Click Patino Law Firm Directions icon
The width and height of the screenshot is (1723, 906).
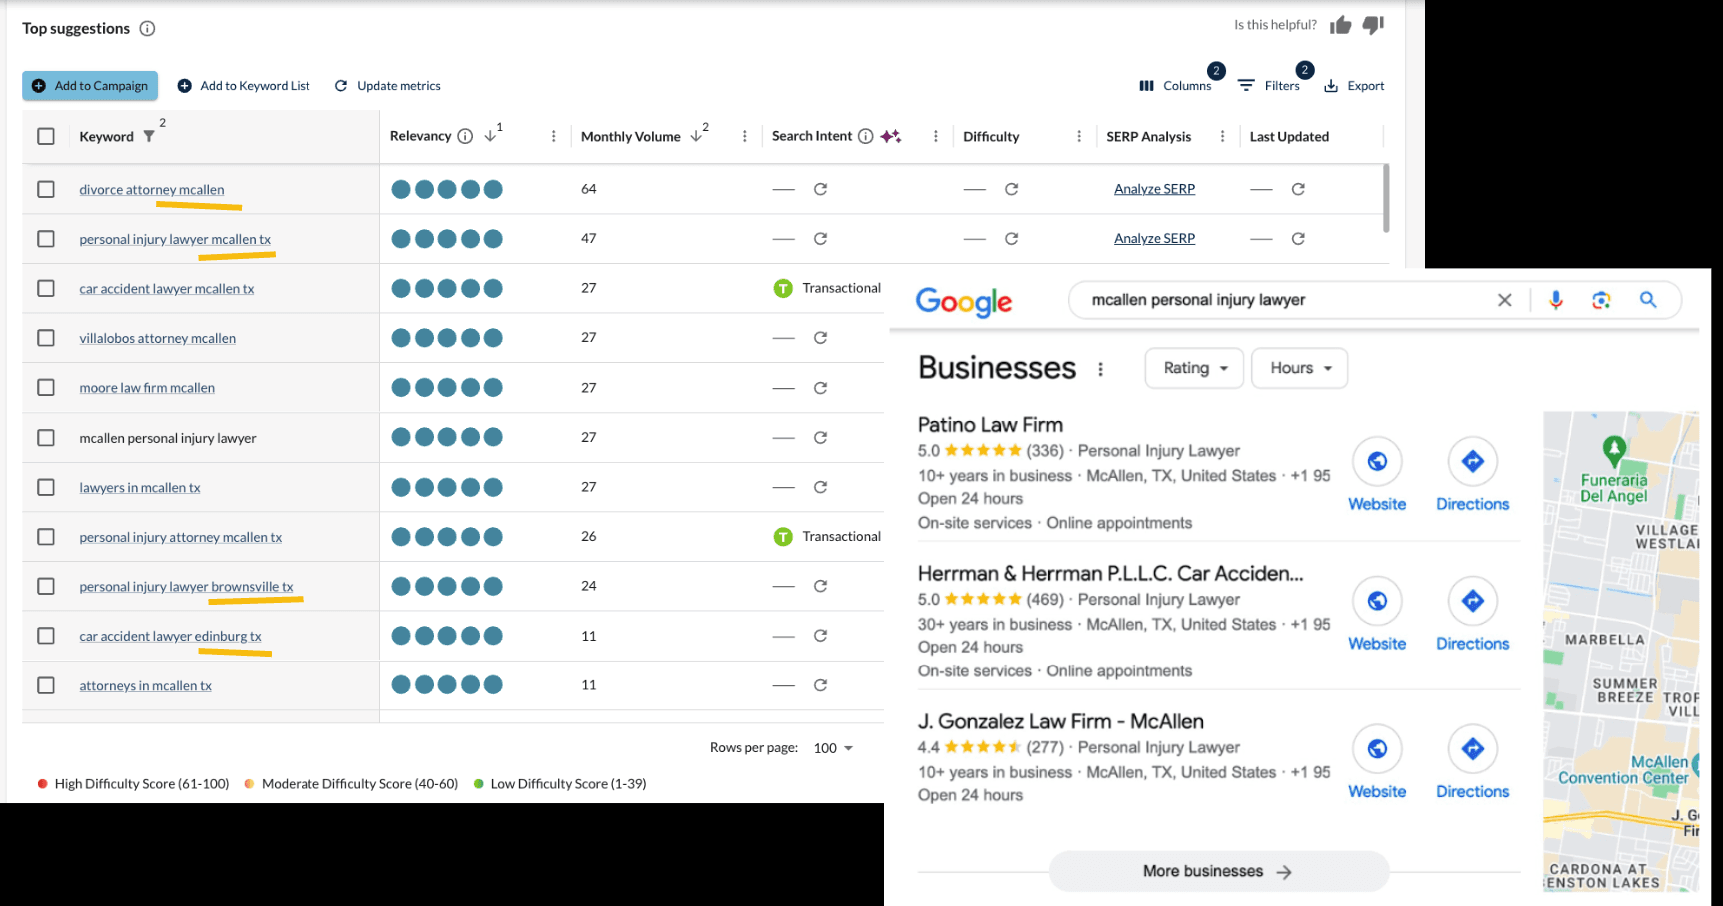point(1472,462)
